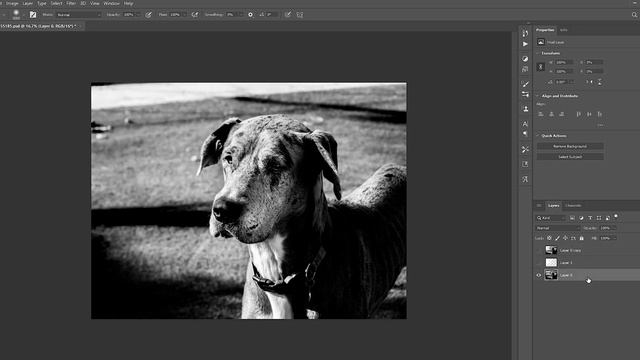Open the Clone Source stamp icon
640x360 pixels.
(525, 109)
